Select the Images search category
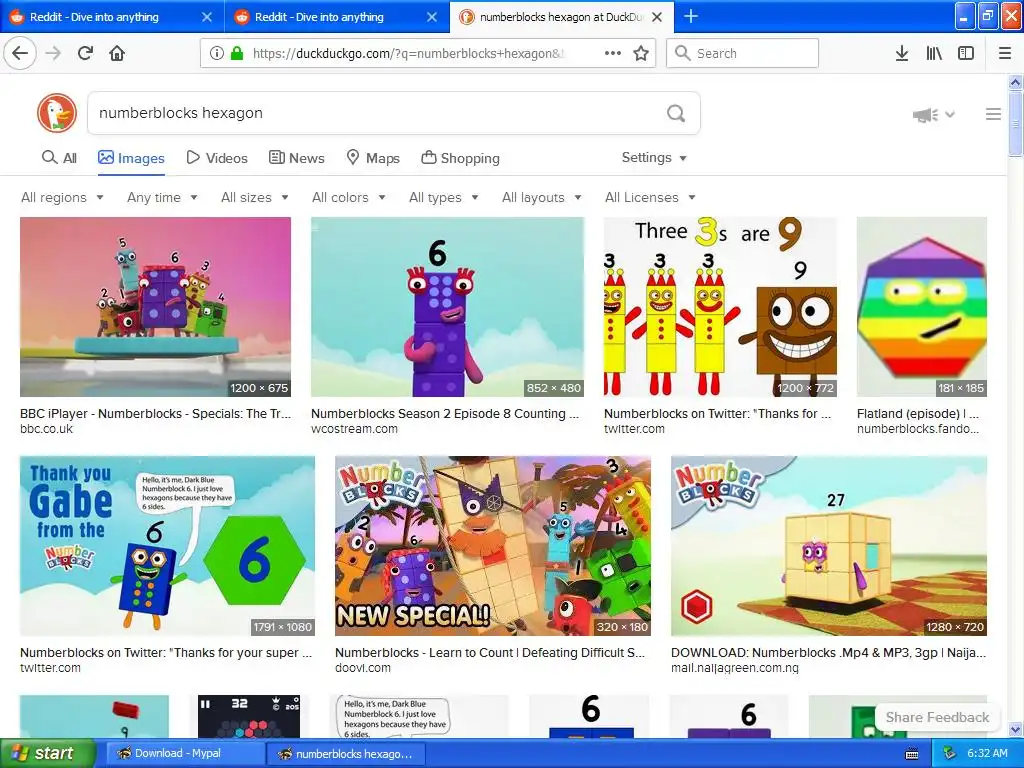The height and width of the screenshot is (768, 1024). (x=131, y=158)
